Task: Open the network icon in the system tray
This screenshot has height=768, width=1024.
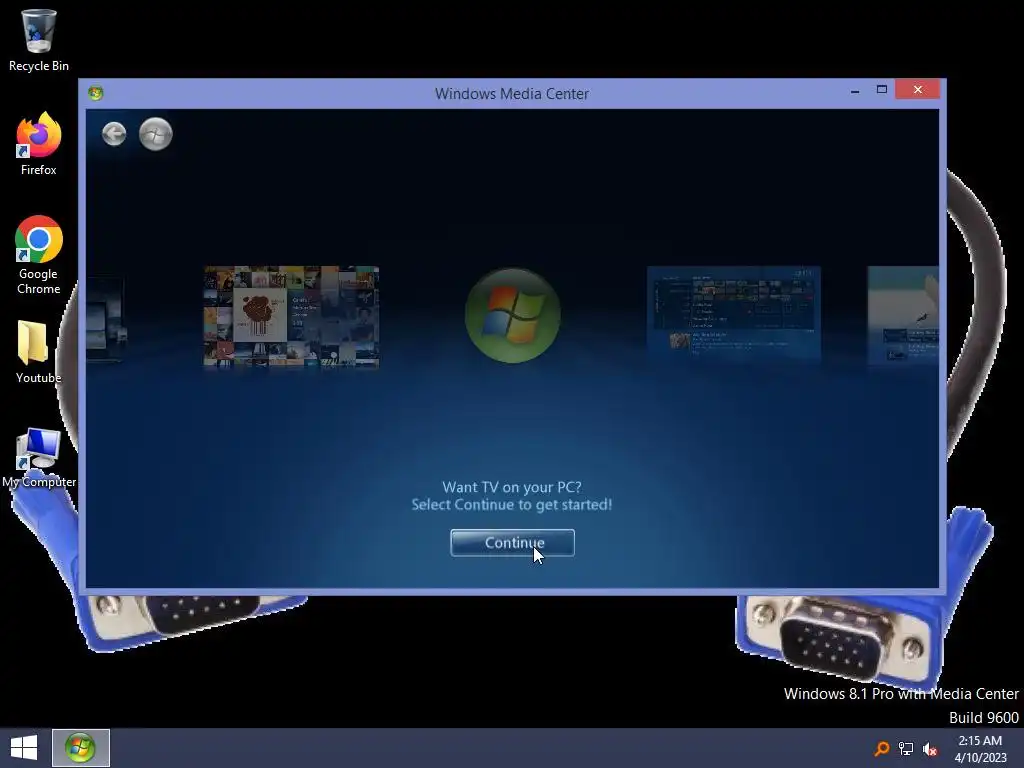Action: pos(906,748)
